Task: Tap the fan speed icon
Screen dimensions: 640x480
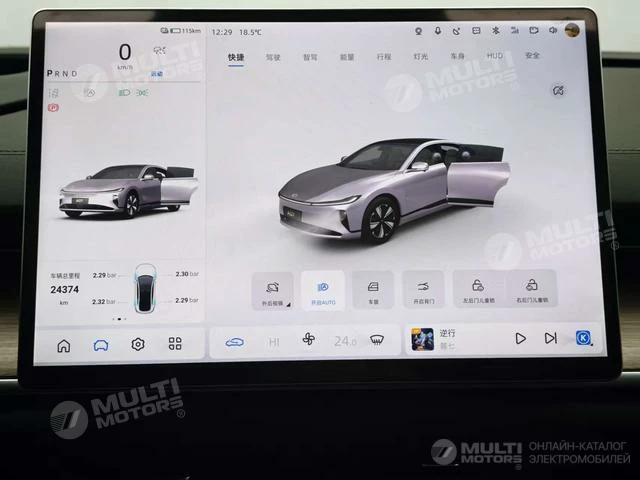Action: click(x=308, y=341)
